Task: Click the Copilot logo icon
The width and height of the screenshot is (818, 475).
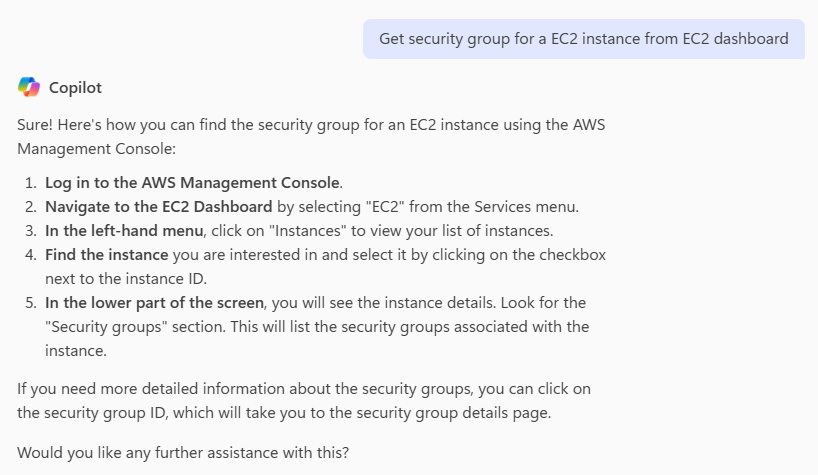Action: (x=29, y=87)
